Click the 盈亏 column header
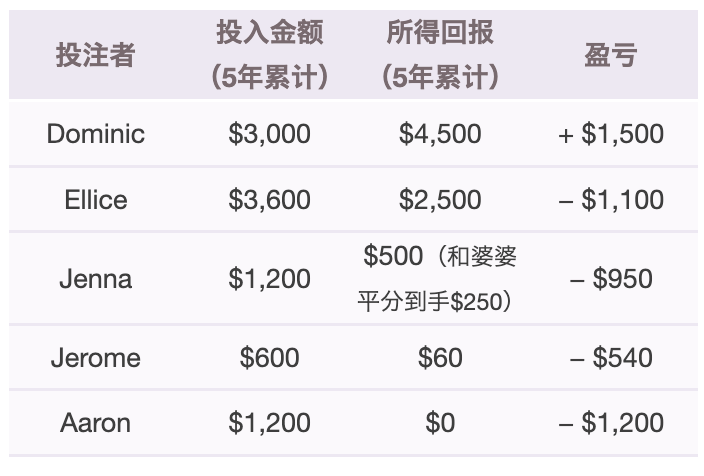 tap(610, 56)
